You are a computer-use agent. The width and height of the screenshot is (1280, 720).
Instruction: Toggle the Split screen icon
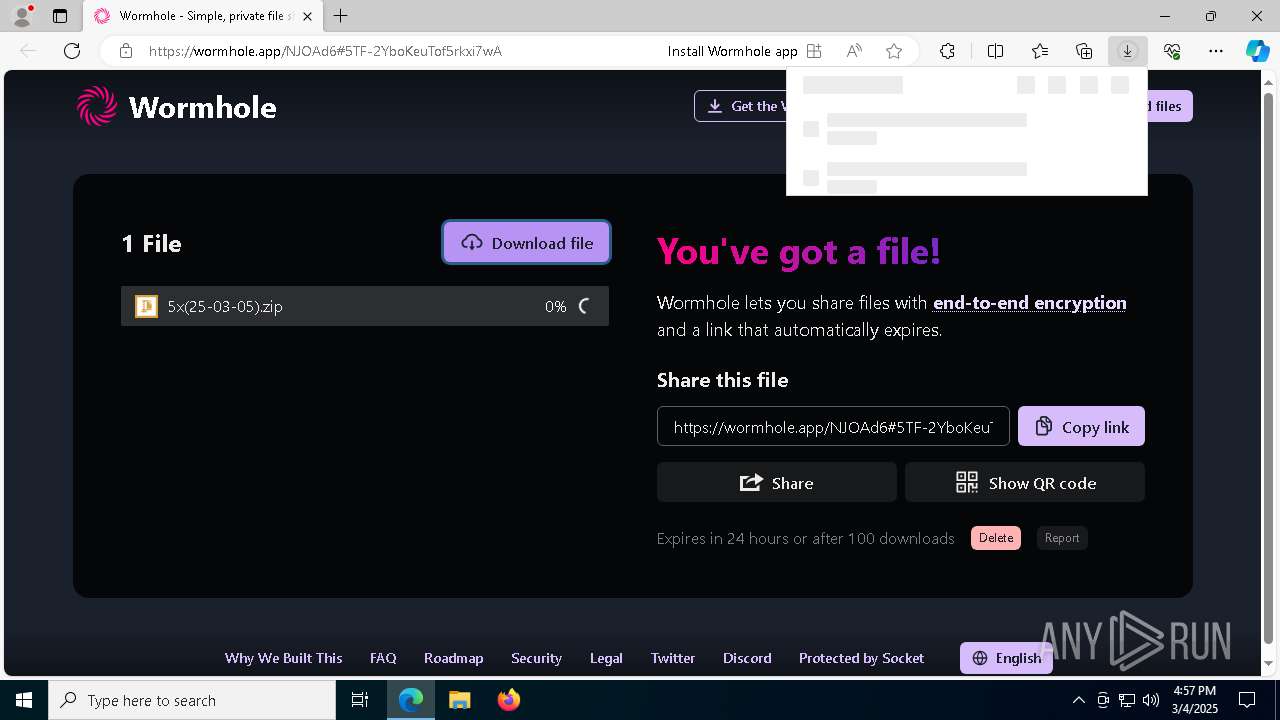(x=995, y=51)
